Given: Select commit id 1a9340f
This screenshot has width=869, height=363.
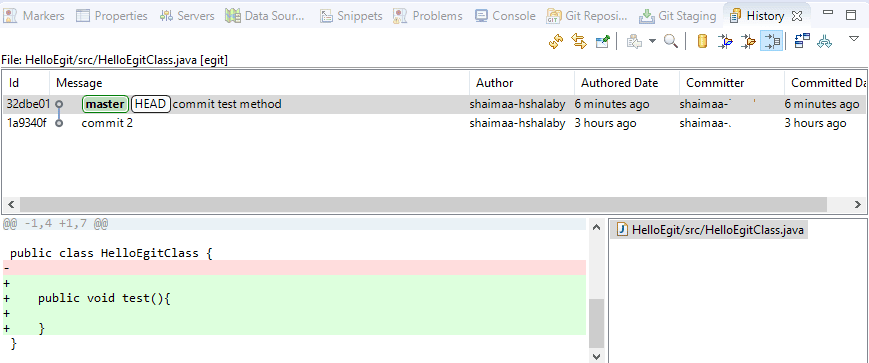Looking at the screenshot, I should click(27, 123).
